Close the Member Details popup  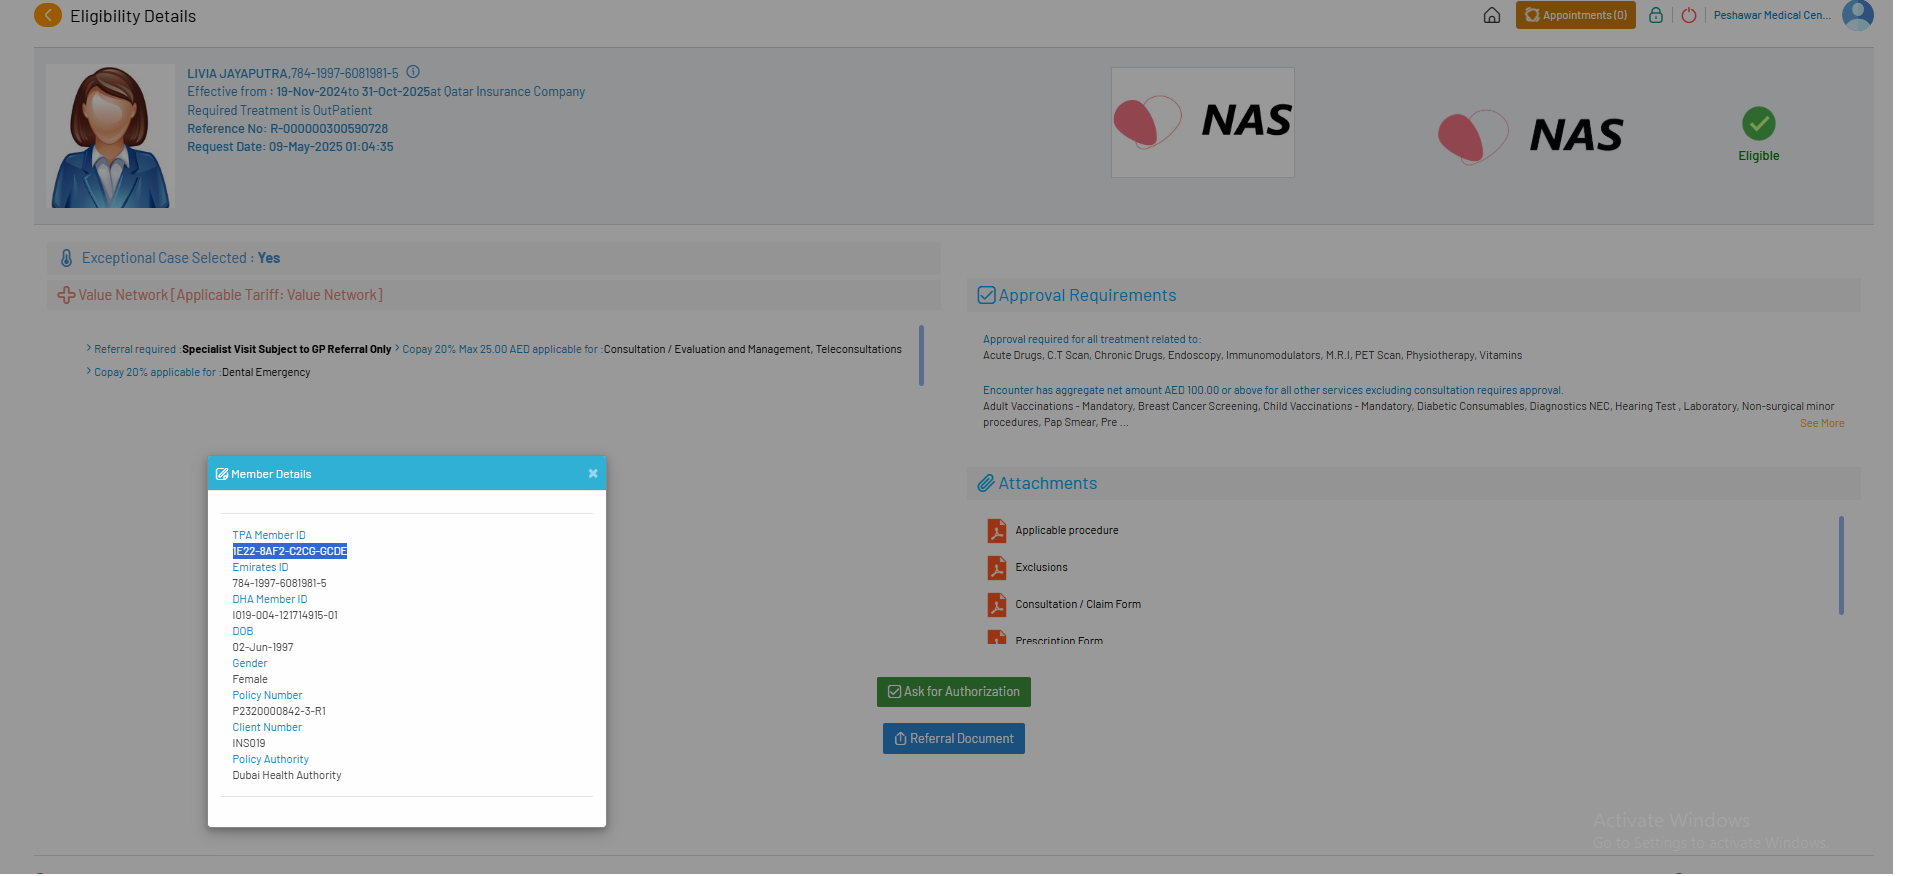coord(593,474)
